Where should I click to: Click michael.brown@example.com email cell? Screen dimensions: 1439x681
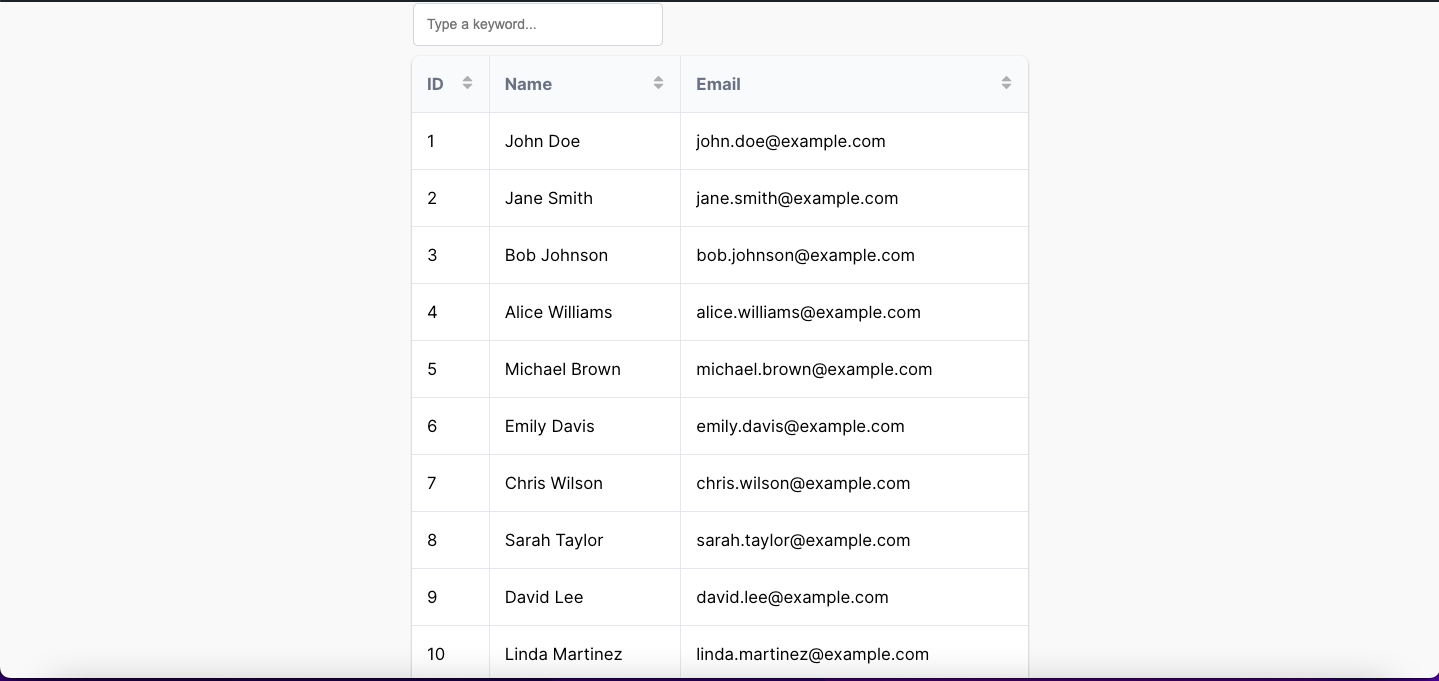(854, 369)
